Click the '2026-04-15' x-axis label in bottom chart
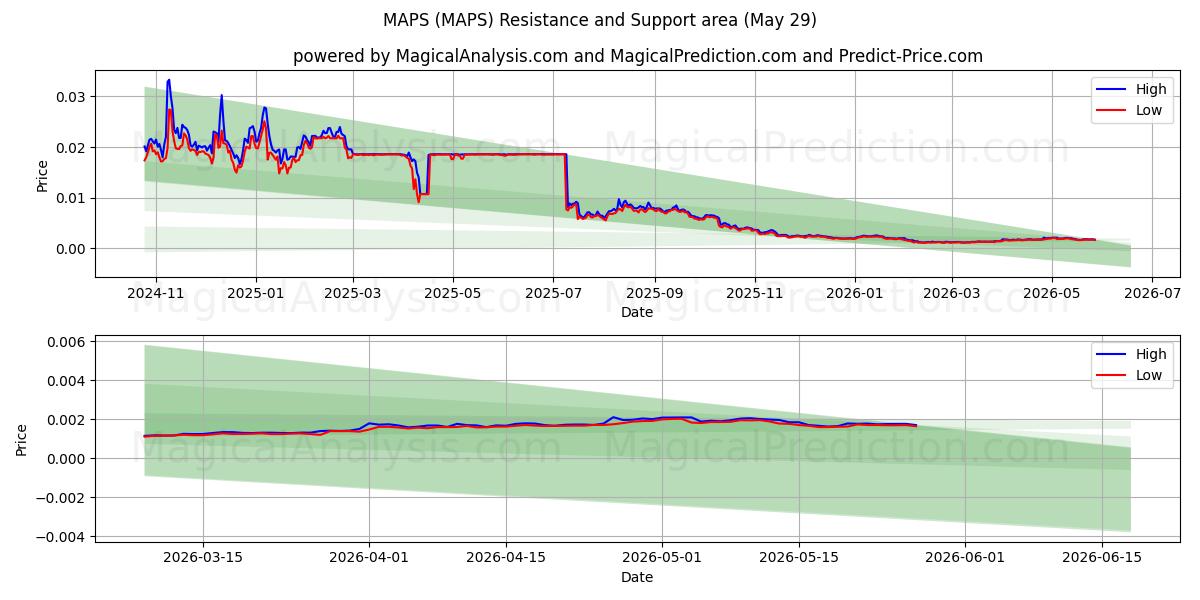Image resolution: width=1200 pixels, height=600 pixels. [506, 559]
